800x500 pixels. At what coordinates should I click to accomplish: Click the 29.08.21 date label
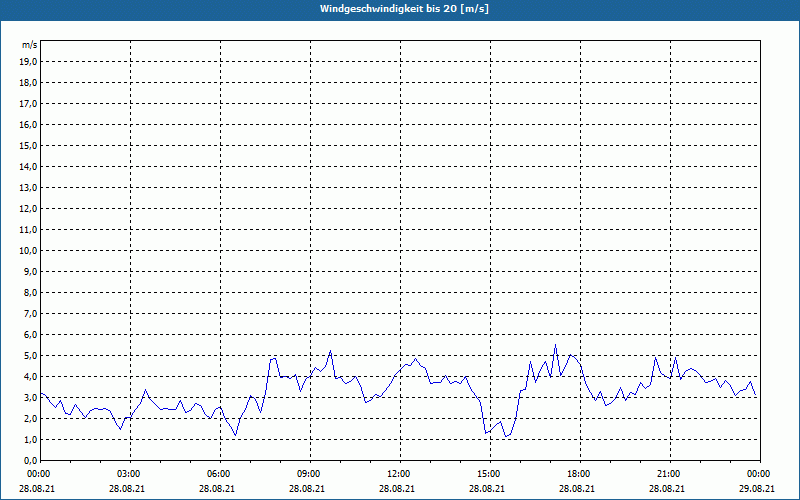tap(757, 489)
